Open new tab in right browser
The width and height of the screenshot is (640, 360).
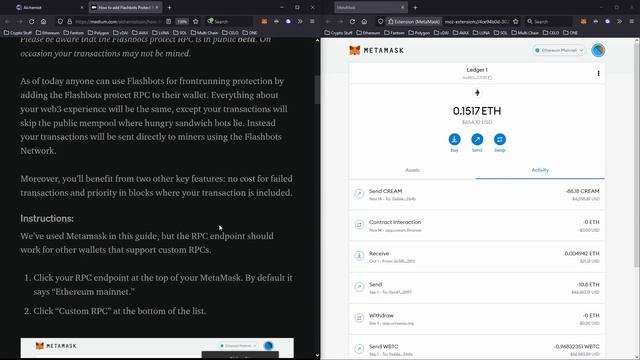[x=415, y=7]
